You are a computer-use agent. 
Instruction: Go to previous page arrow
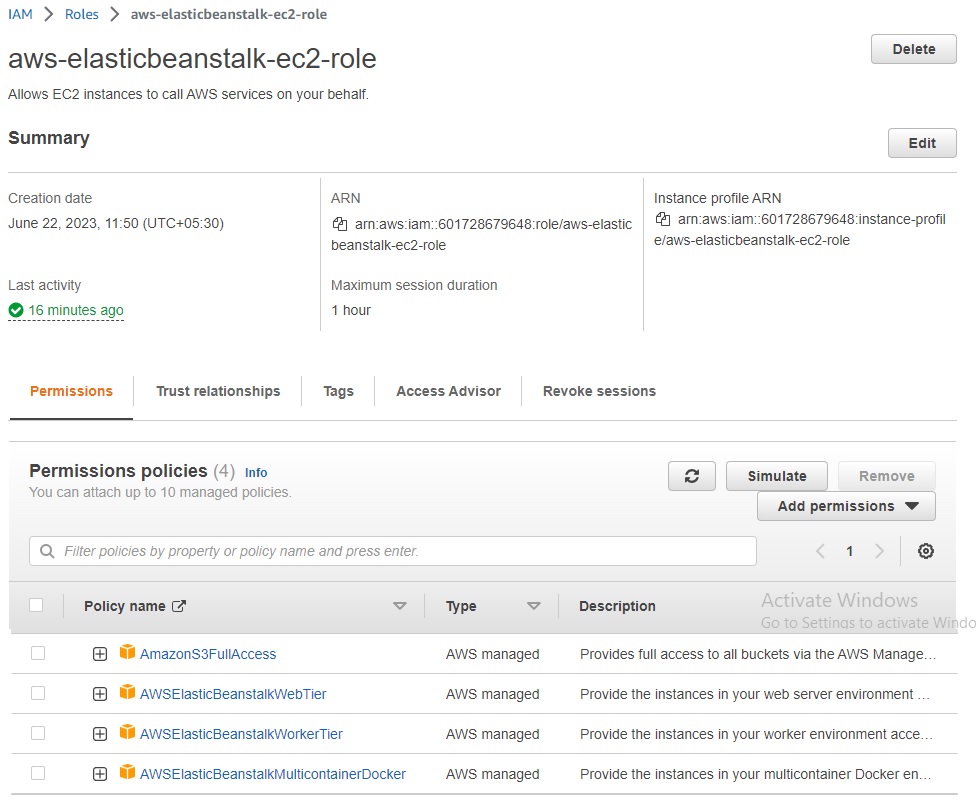(820, 550)
